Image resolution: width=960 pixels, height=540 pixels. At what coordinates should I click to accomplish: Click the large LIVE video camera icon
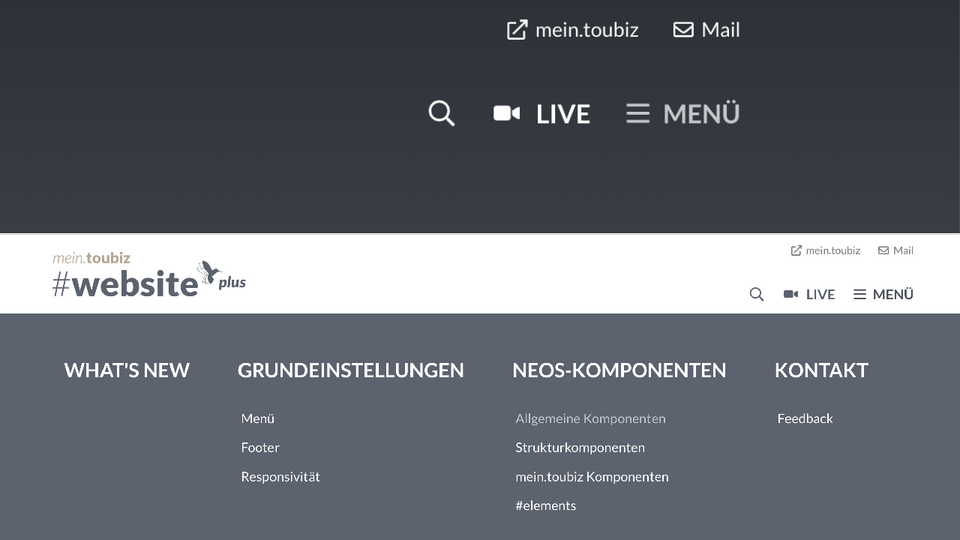coord(507,113)
